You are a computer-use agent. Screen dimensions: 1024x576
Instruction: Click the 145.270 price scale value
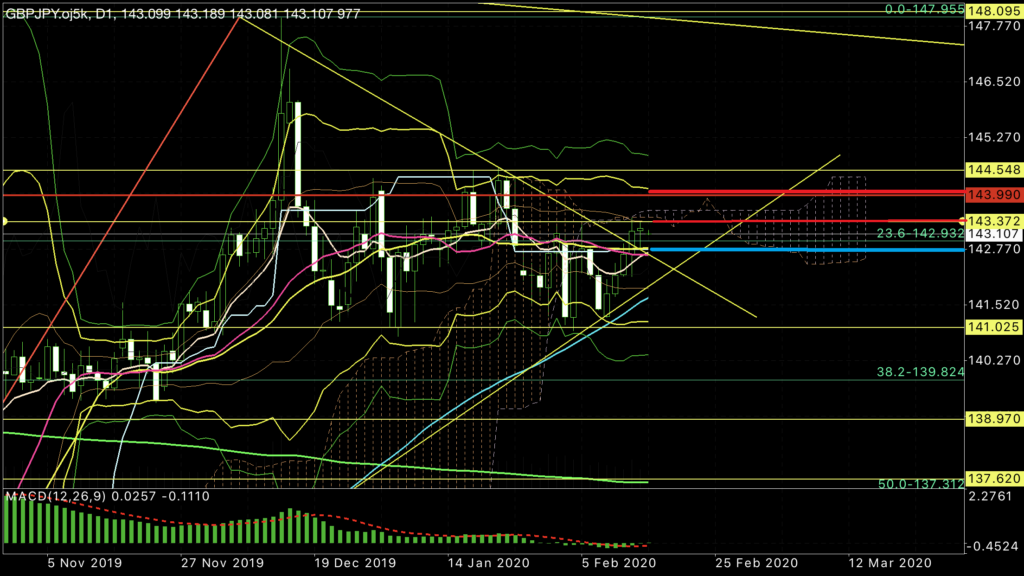pyautogui.click(x=993, y=138)
